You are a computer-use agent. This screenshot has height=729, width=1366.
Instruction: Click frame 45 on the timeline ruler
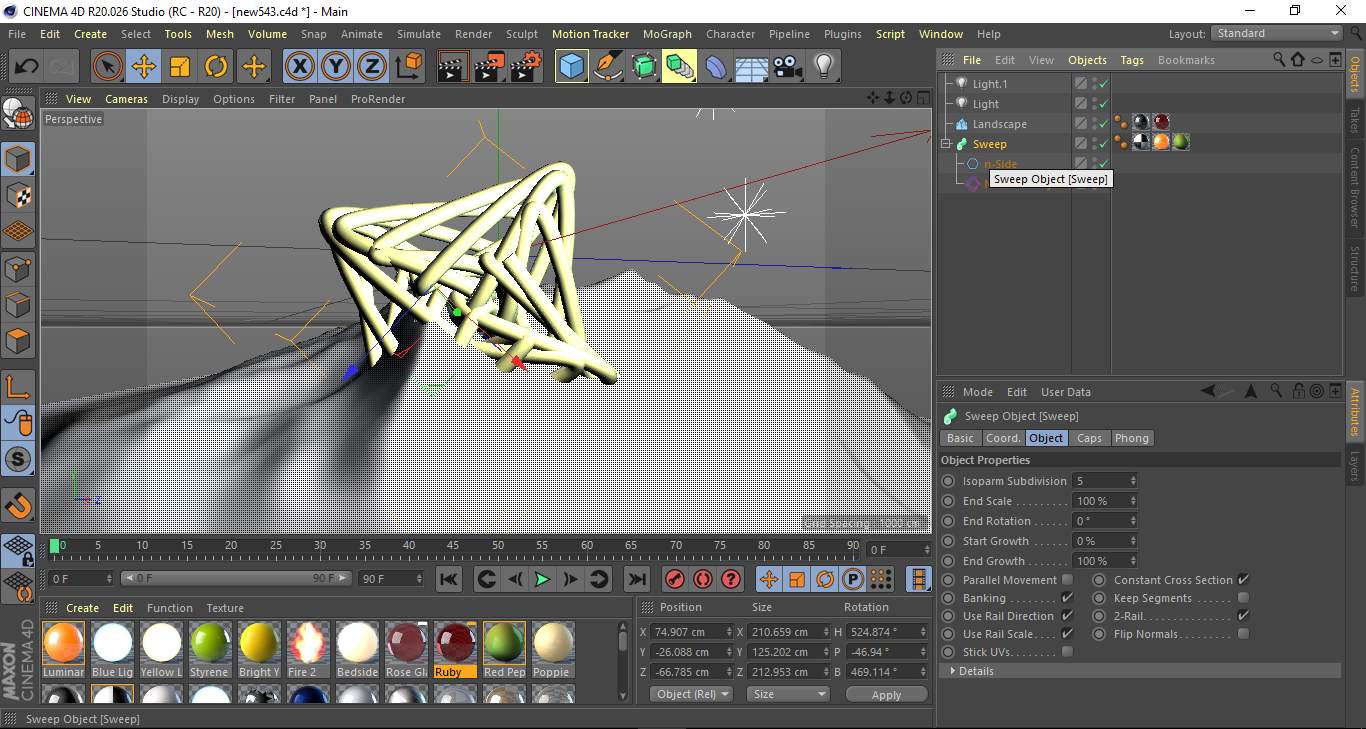click(x=453, y=546)
